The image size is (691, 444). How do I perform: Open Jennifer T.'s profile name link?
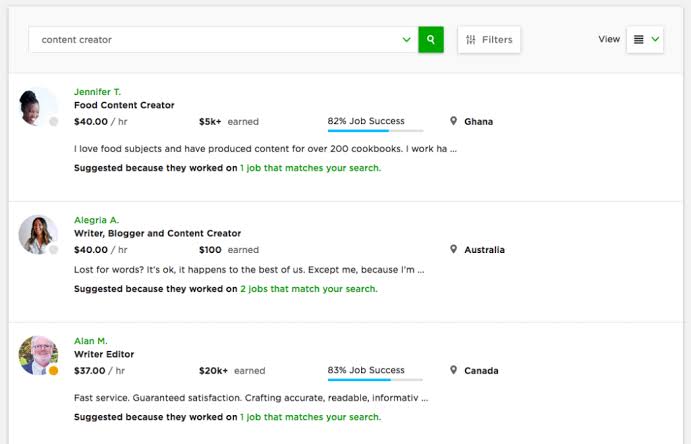[97, 92]
